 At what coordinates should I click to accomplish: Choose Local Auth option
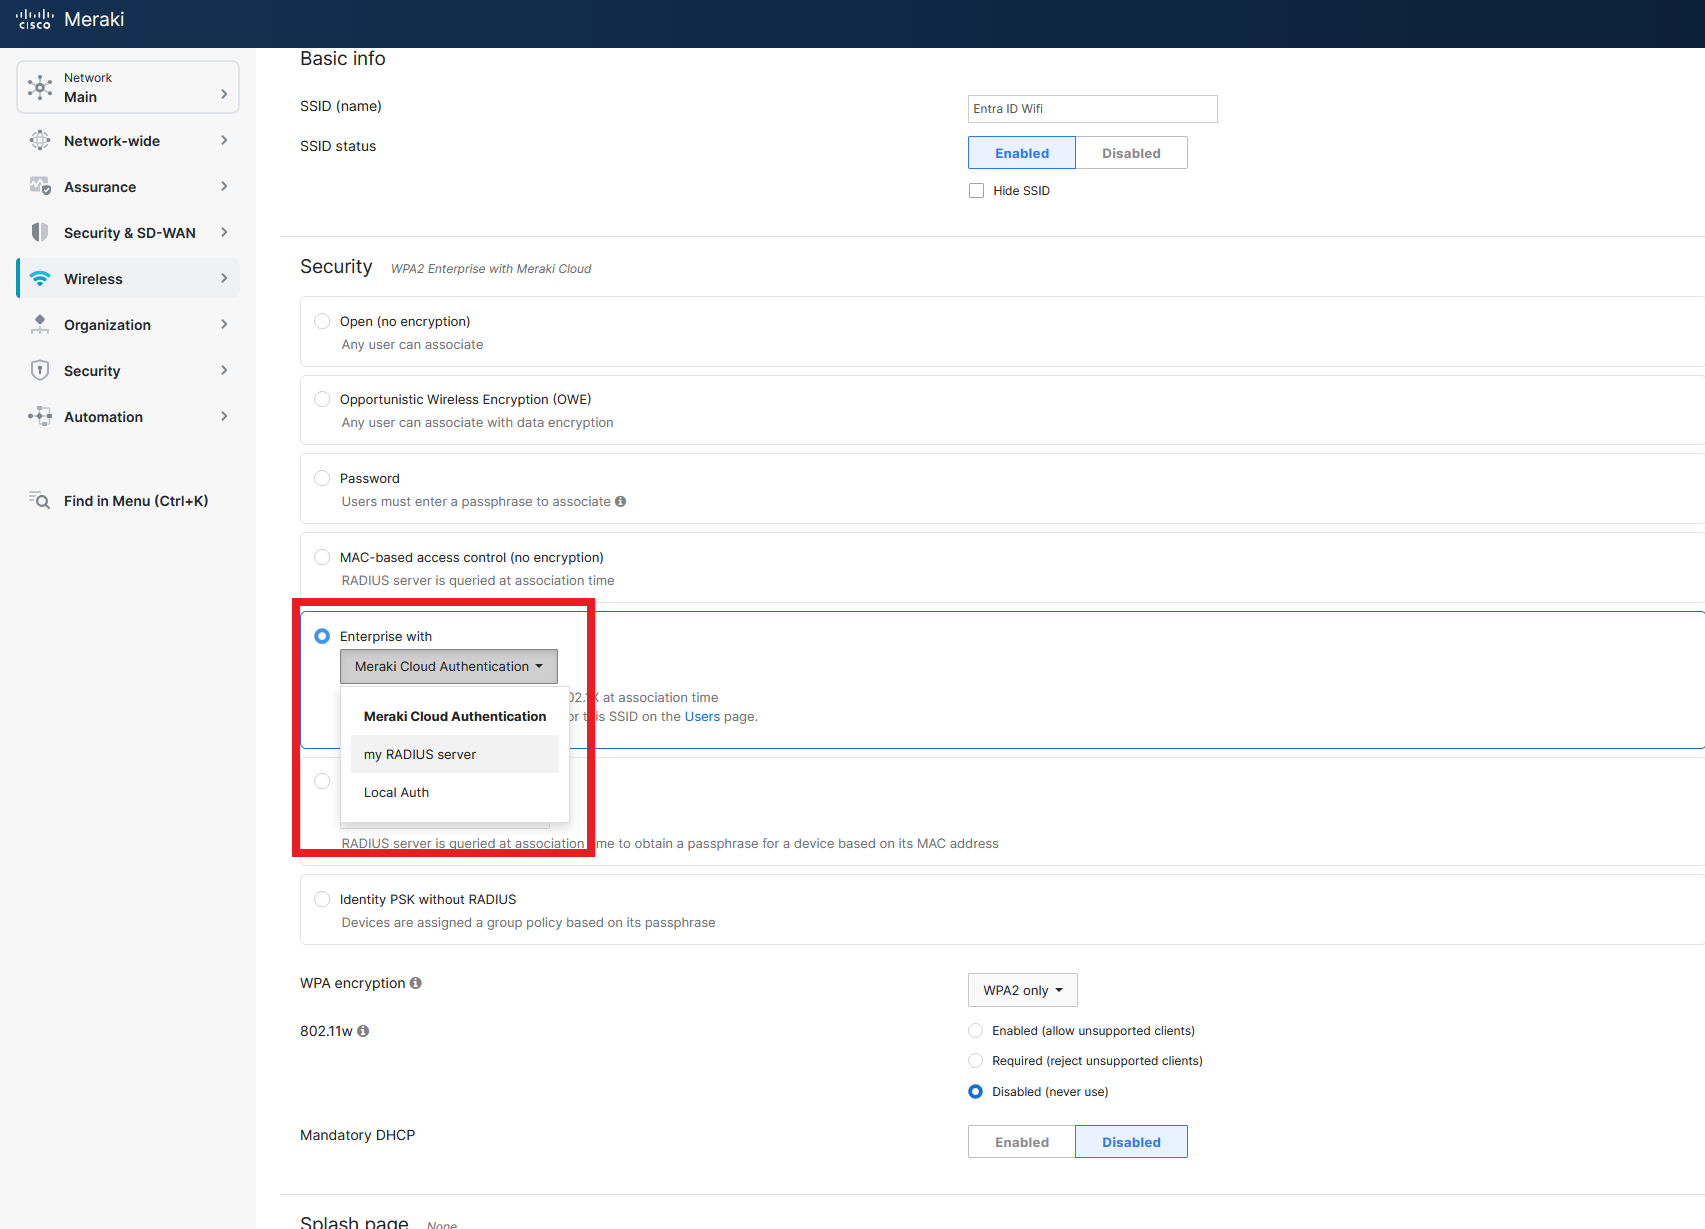455,793
